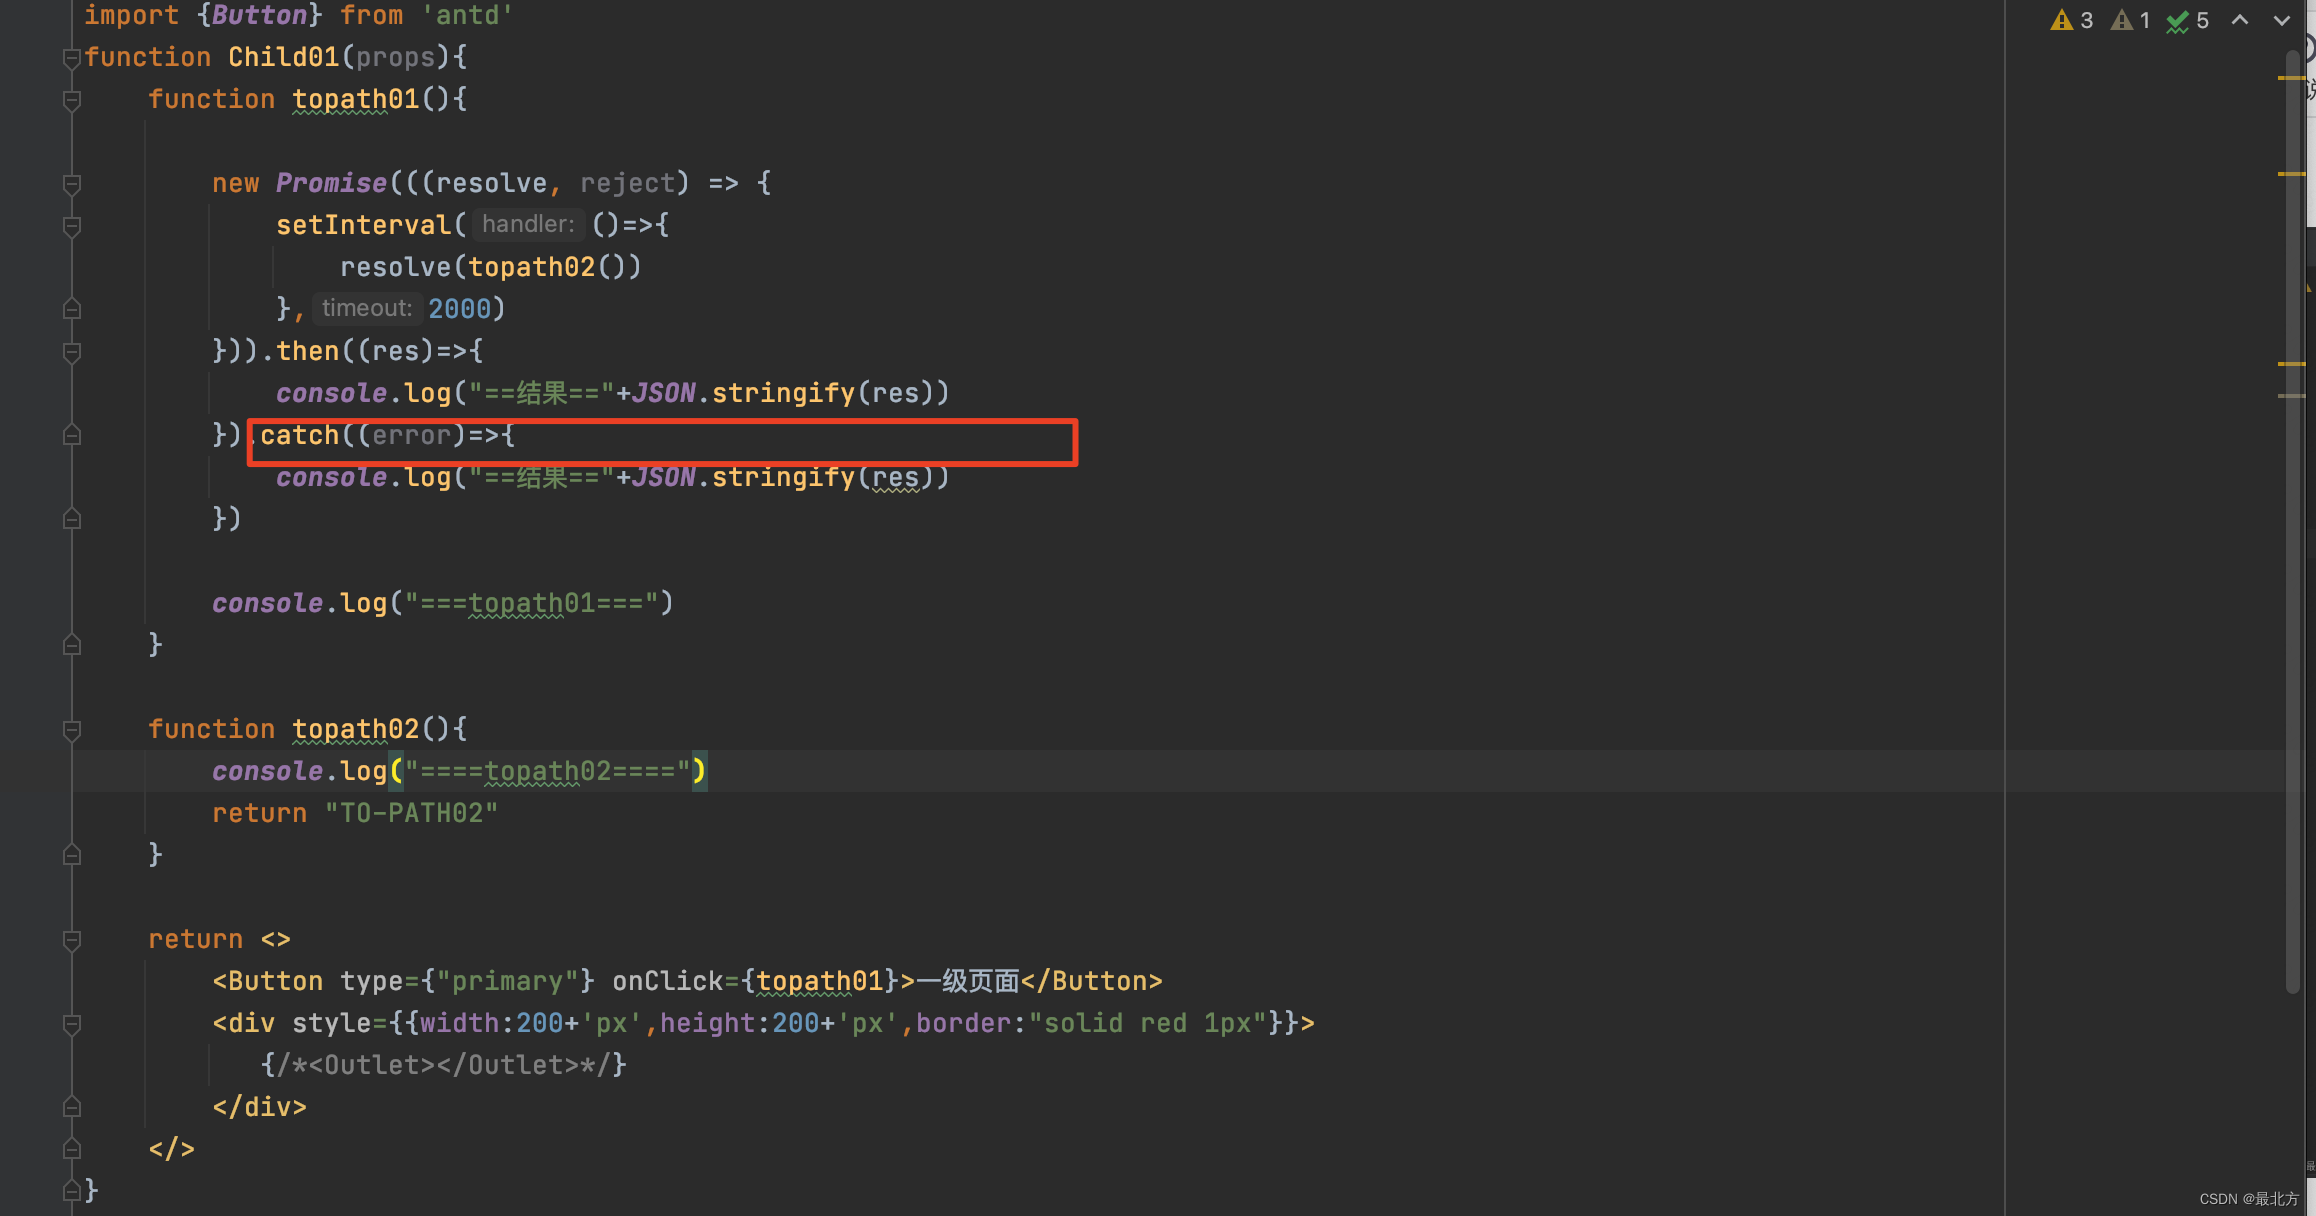Go to previous highlighted error arrow
This screenshot has width=2316, height=1216.
(x=2240, y=20)
